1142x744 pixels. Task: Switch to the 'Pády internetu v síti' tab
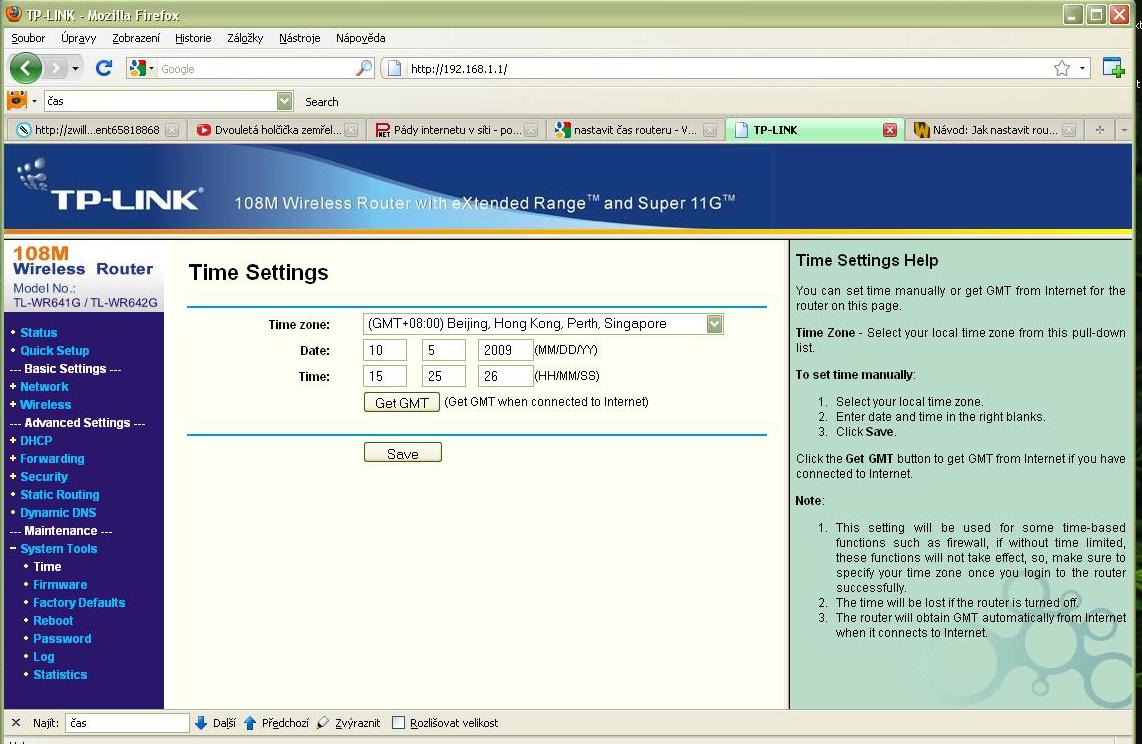click(x=457, y=130)
